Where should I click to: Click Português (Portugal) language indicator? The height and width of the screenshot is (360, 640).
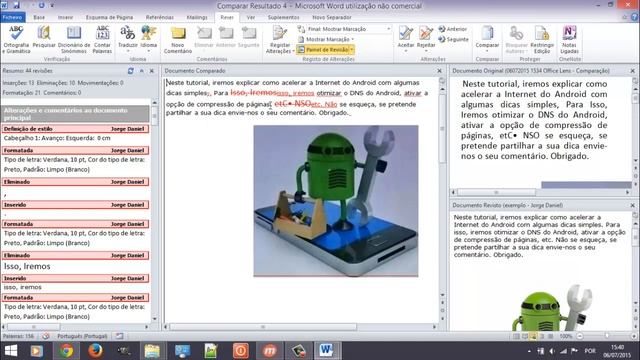(82, 336)
